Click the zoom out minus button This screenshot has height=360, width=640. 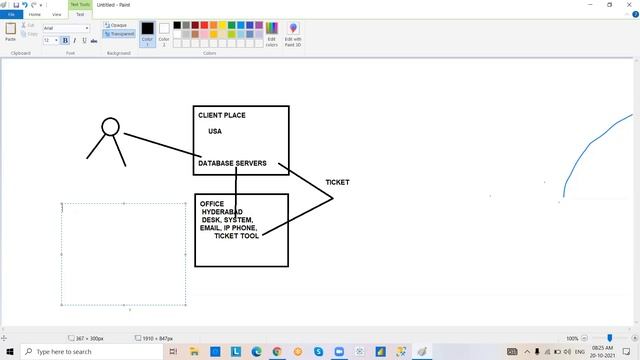coord(584,338)
